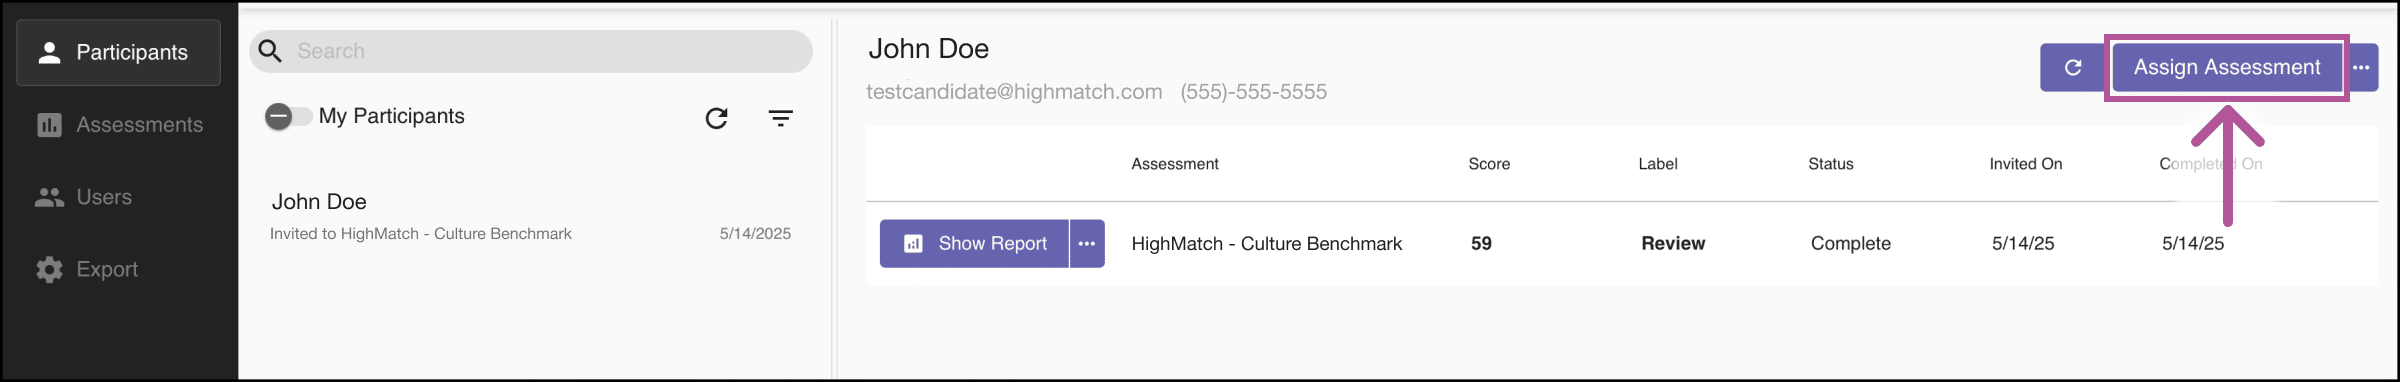Refresh the participants list
Screen dimensions: 2400x382
[x=716, y=118]
